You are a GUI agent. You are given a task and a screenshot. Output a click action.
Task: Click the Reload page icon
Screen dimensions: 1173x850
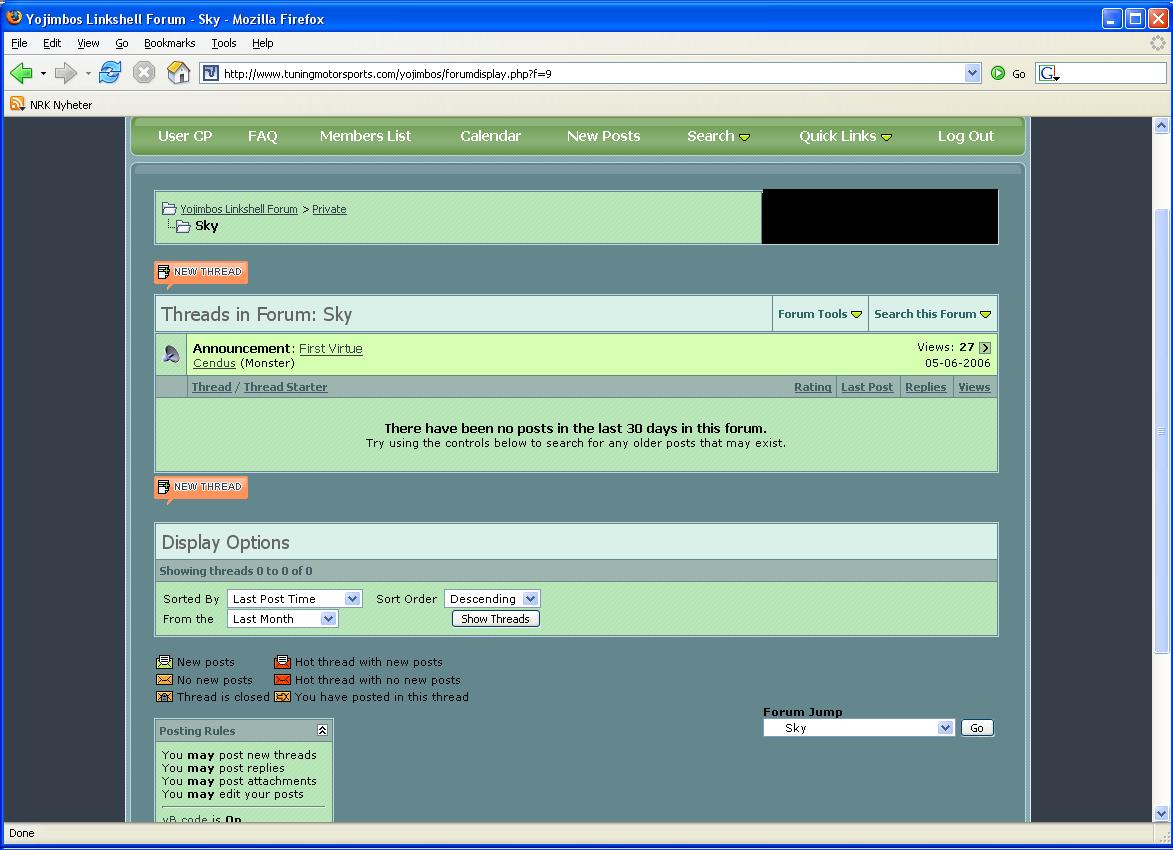click(x=110, y=73)
